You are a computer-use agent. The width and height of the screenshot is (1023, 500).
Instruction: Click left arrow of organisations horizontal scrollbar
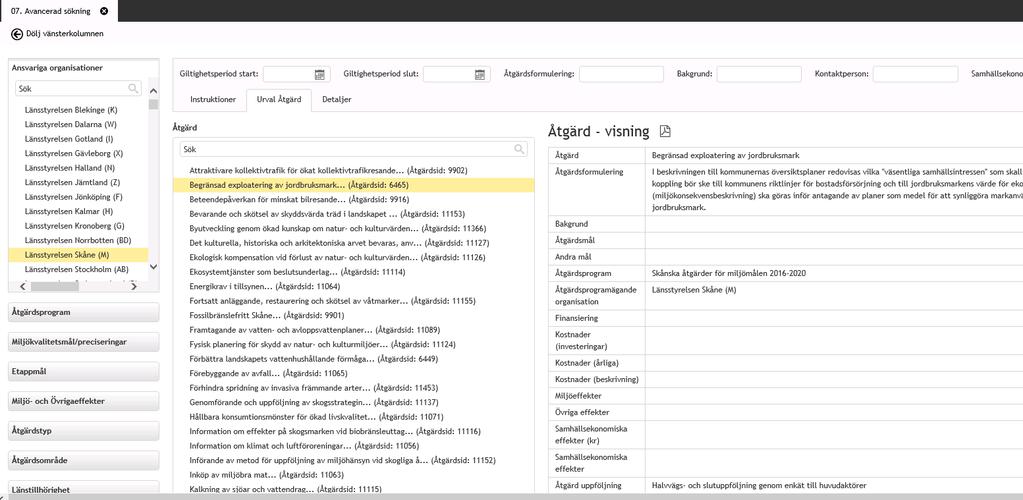coord(22,286)
